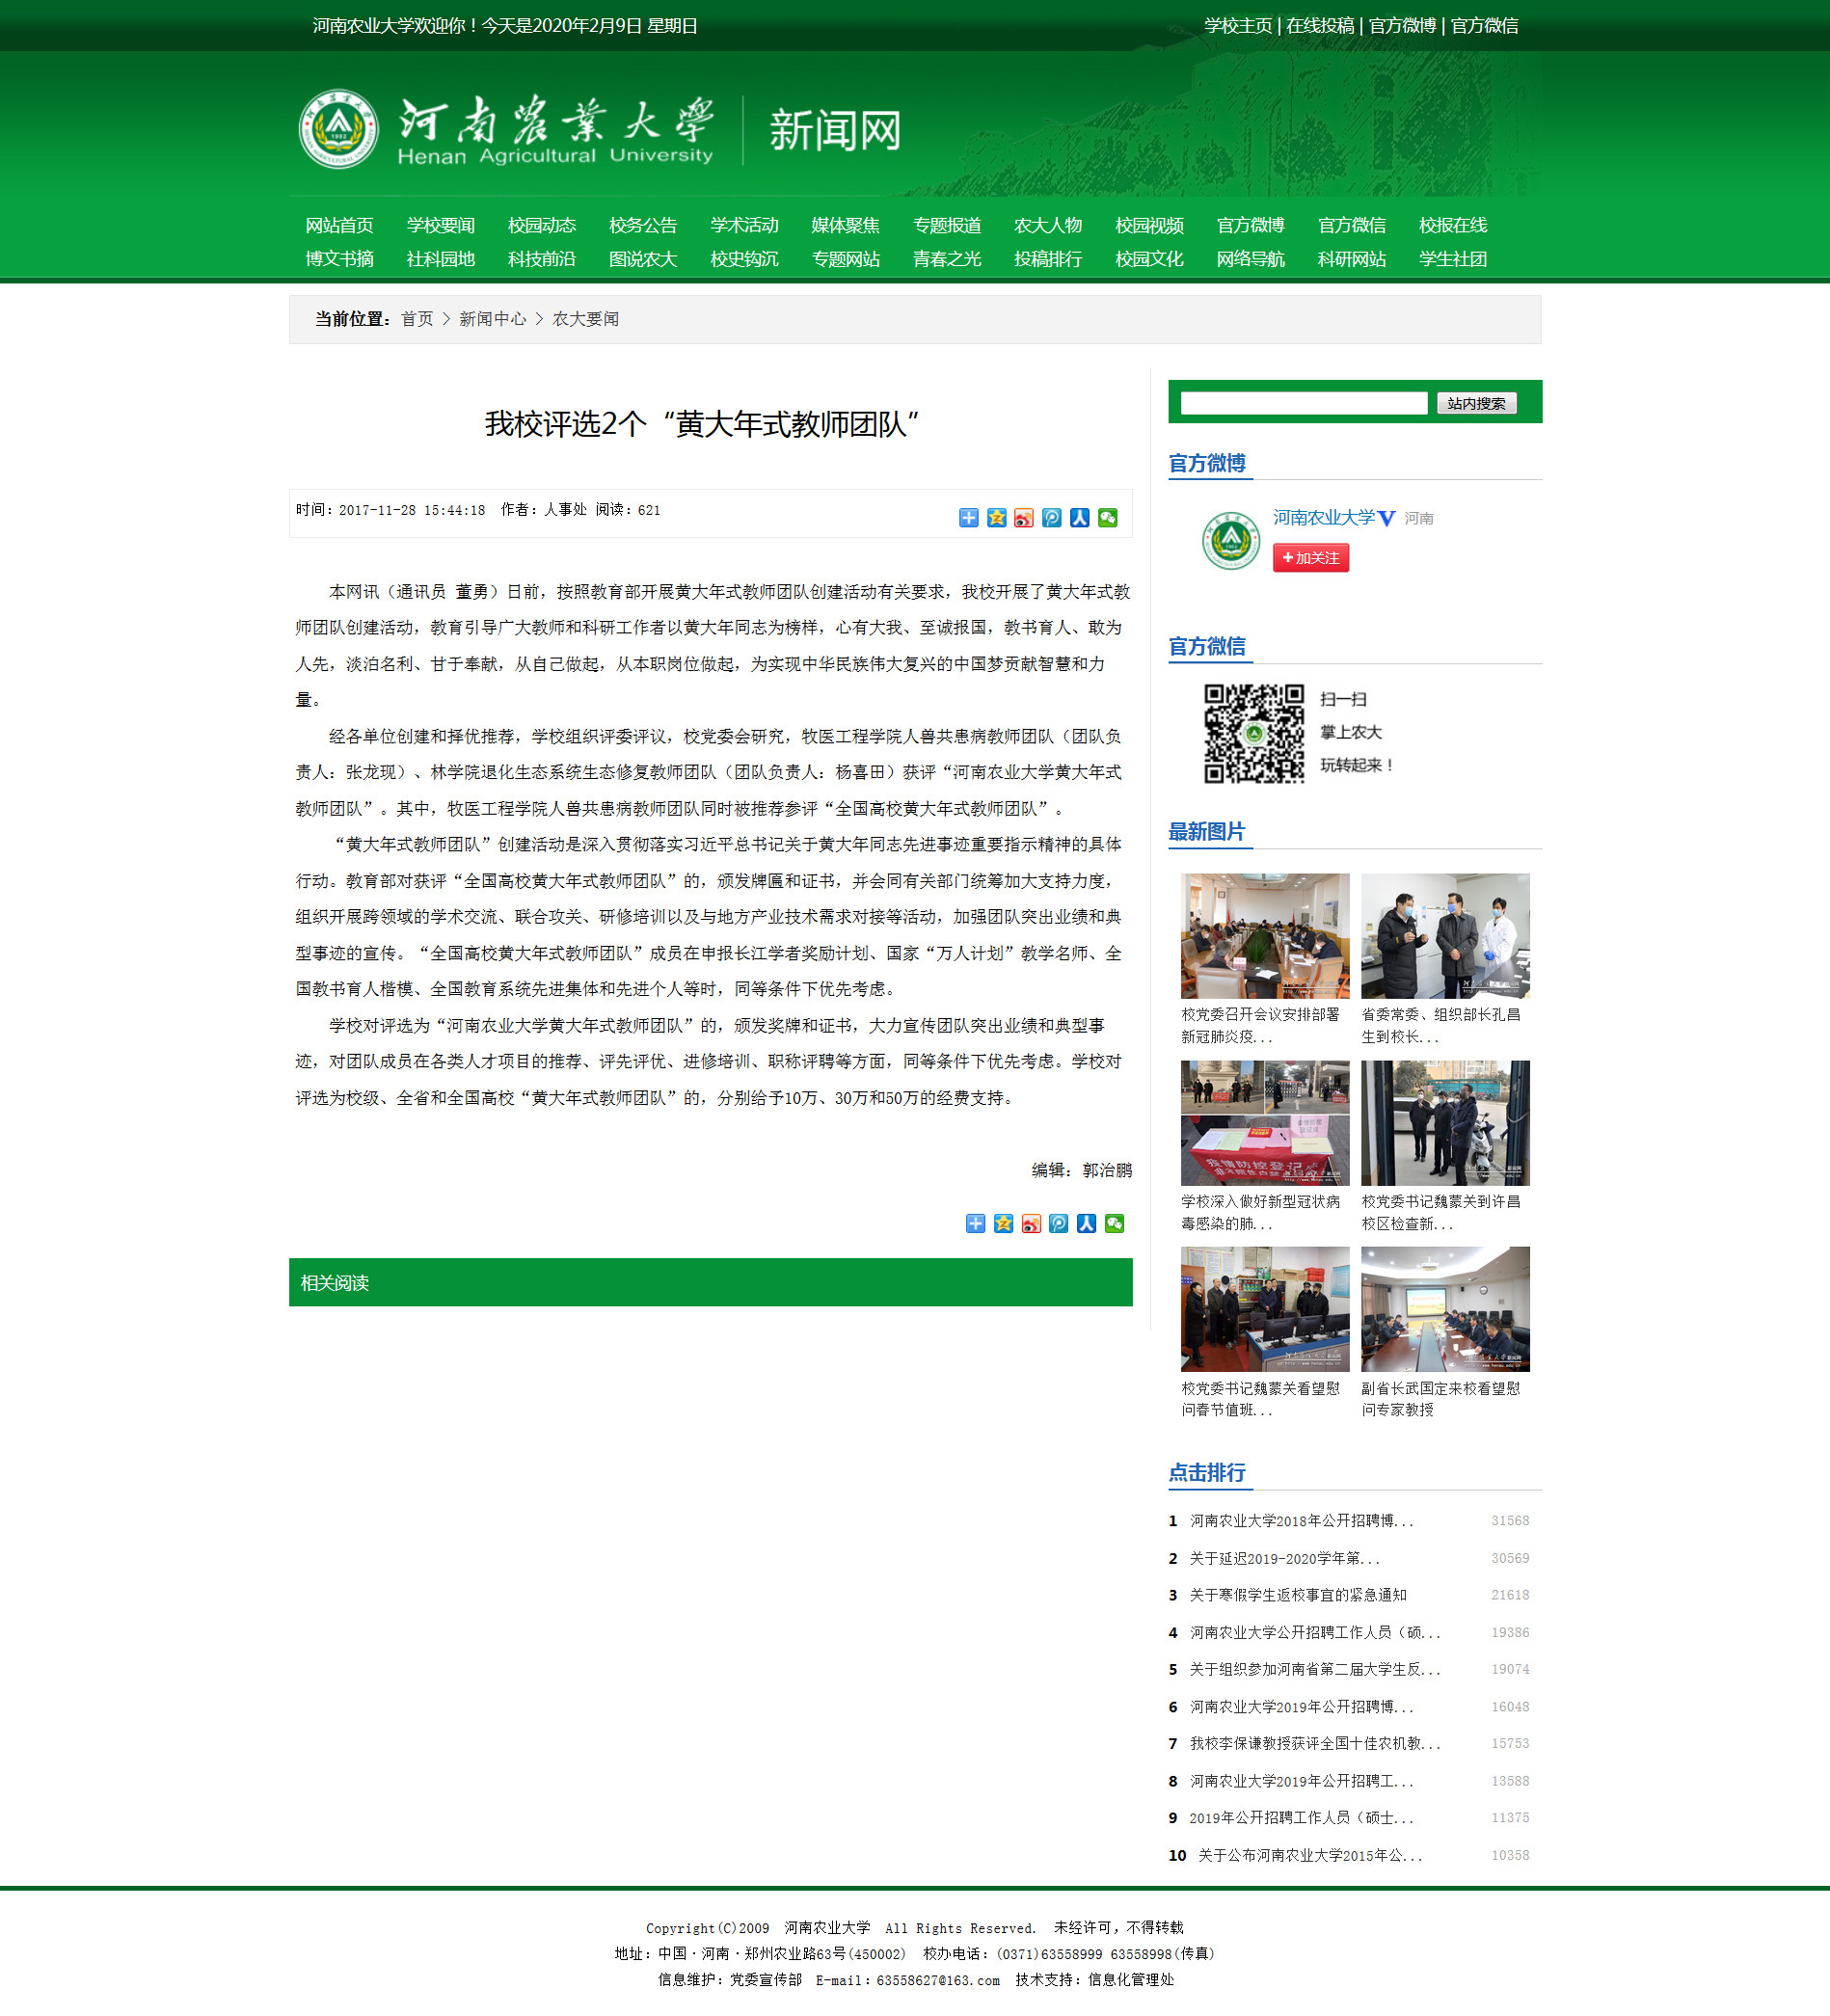Share to QQ Zone beside the read count
Screen dimensions: 1830x2016
(x=996, y=518)
